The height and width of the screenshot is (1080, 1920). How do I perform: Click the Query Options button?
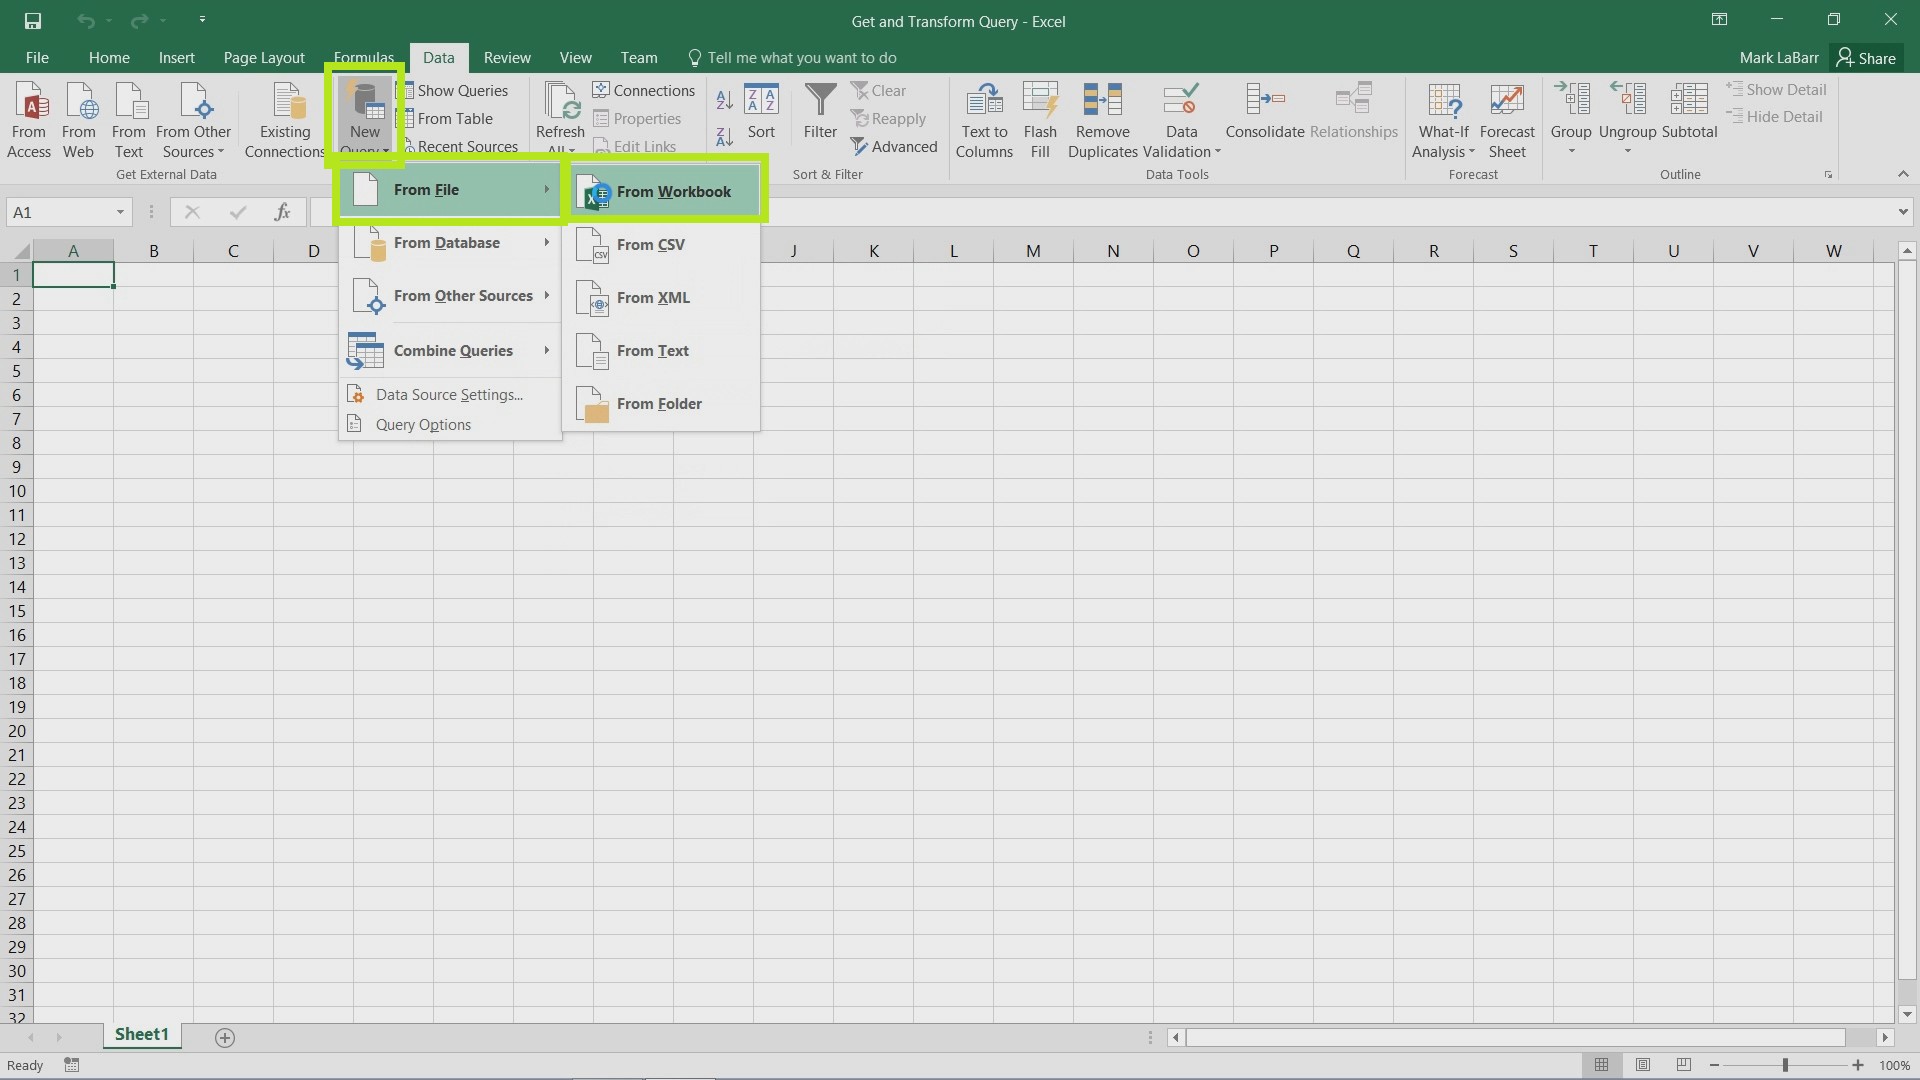(x=423, y=423)
